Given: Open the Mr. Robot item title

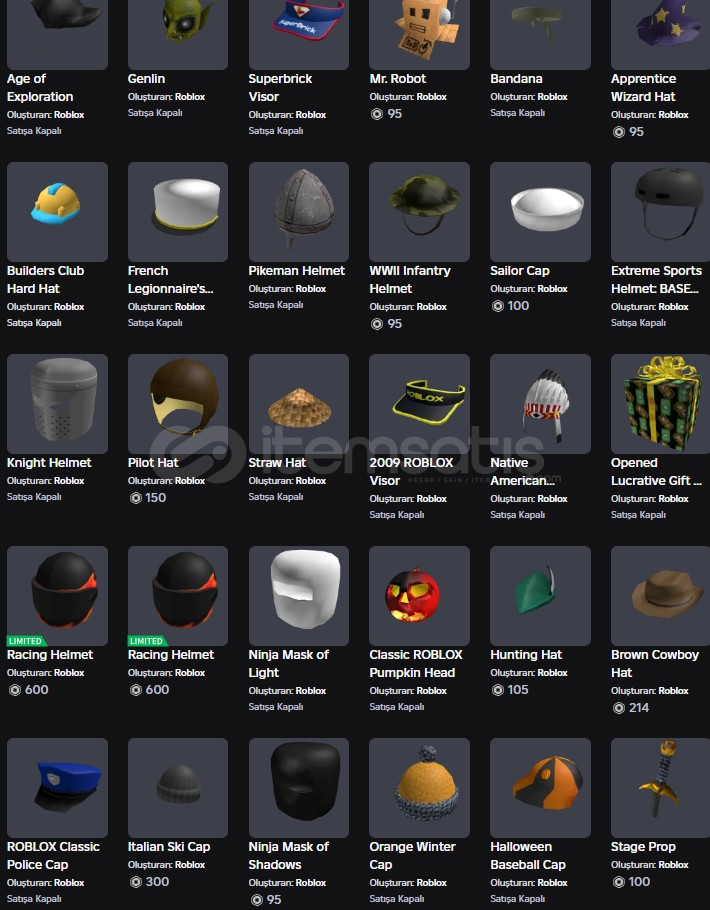Looking at the screenshot, I should tap(398, 79).
